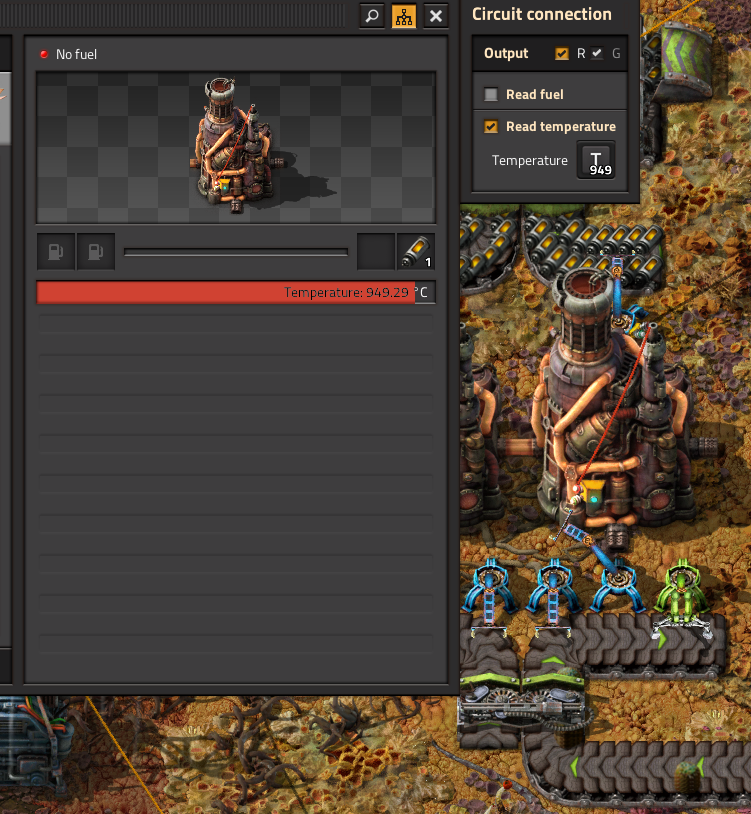Image resolution: width=751 pixels, height=814 pixels.
Task: Click the first empty fuel slot
Action: pyautogui.click(x=56, y=252)
